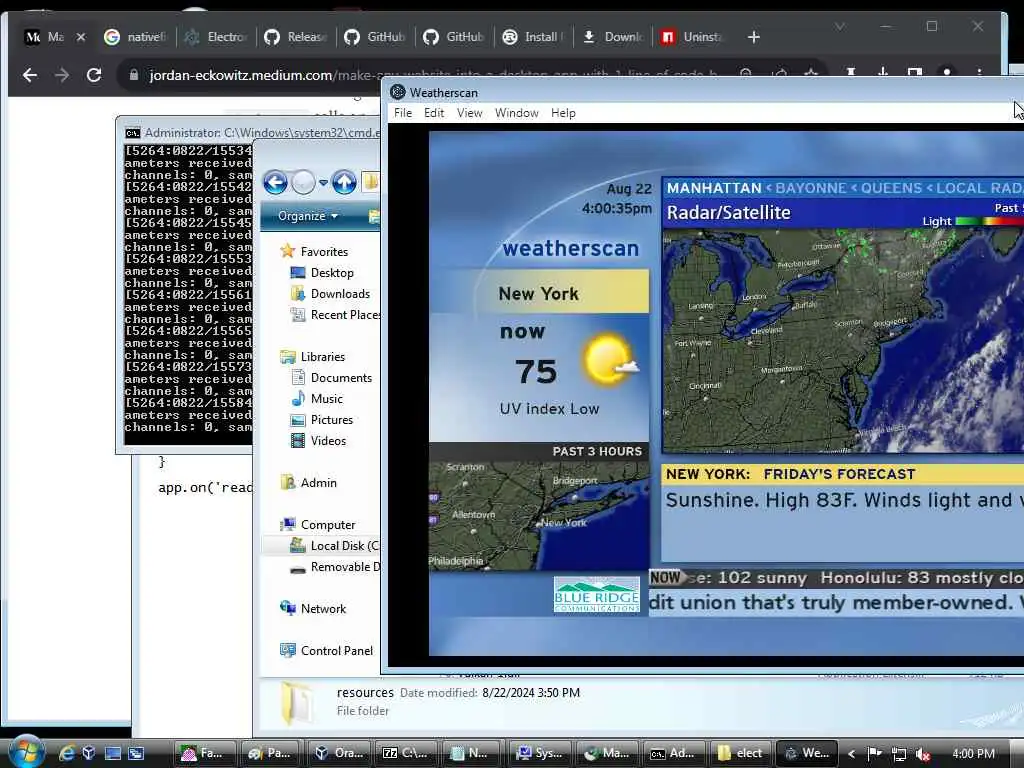Launch Internet Explorer from quick launch

[67, 753]
